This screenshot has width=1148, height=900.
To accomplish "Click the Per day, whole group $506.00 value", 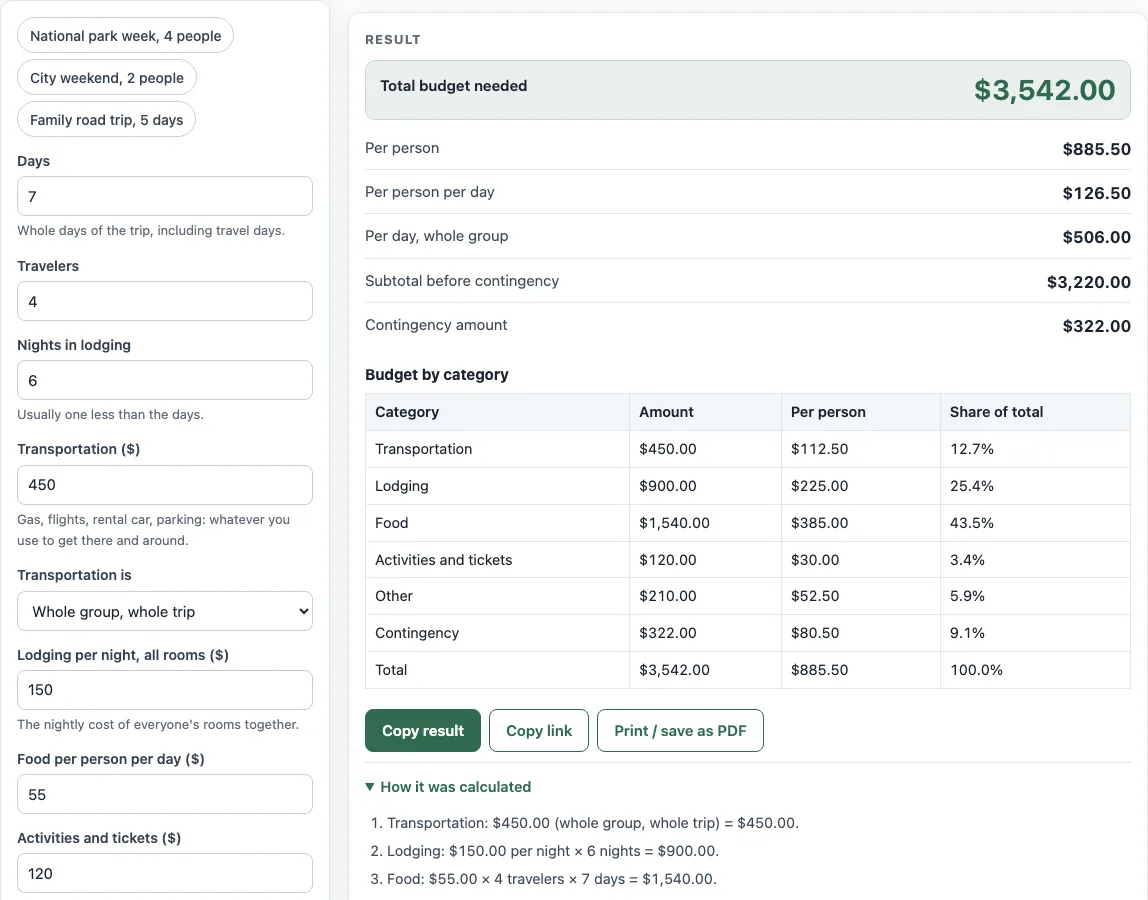I will [1096, 237].
